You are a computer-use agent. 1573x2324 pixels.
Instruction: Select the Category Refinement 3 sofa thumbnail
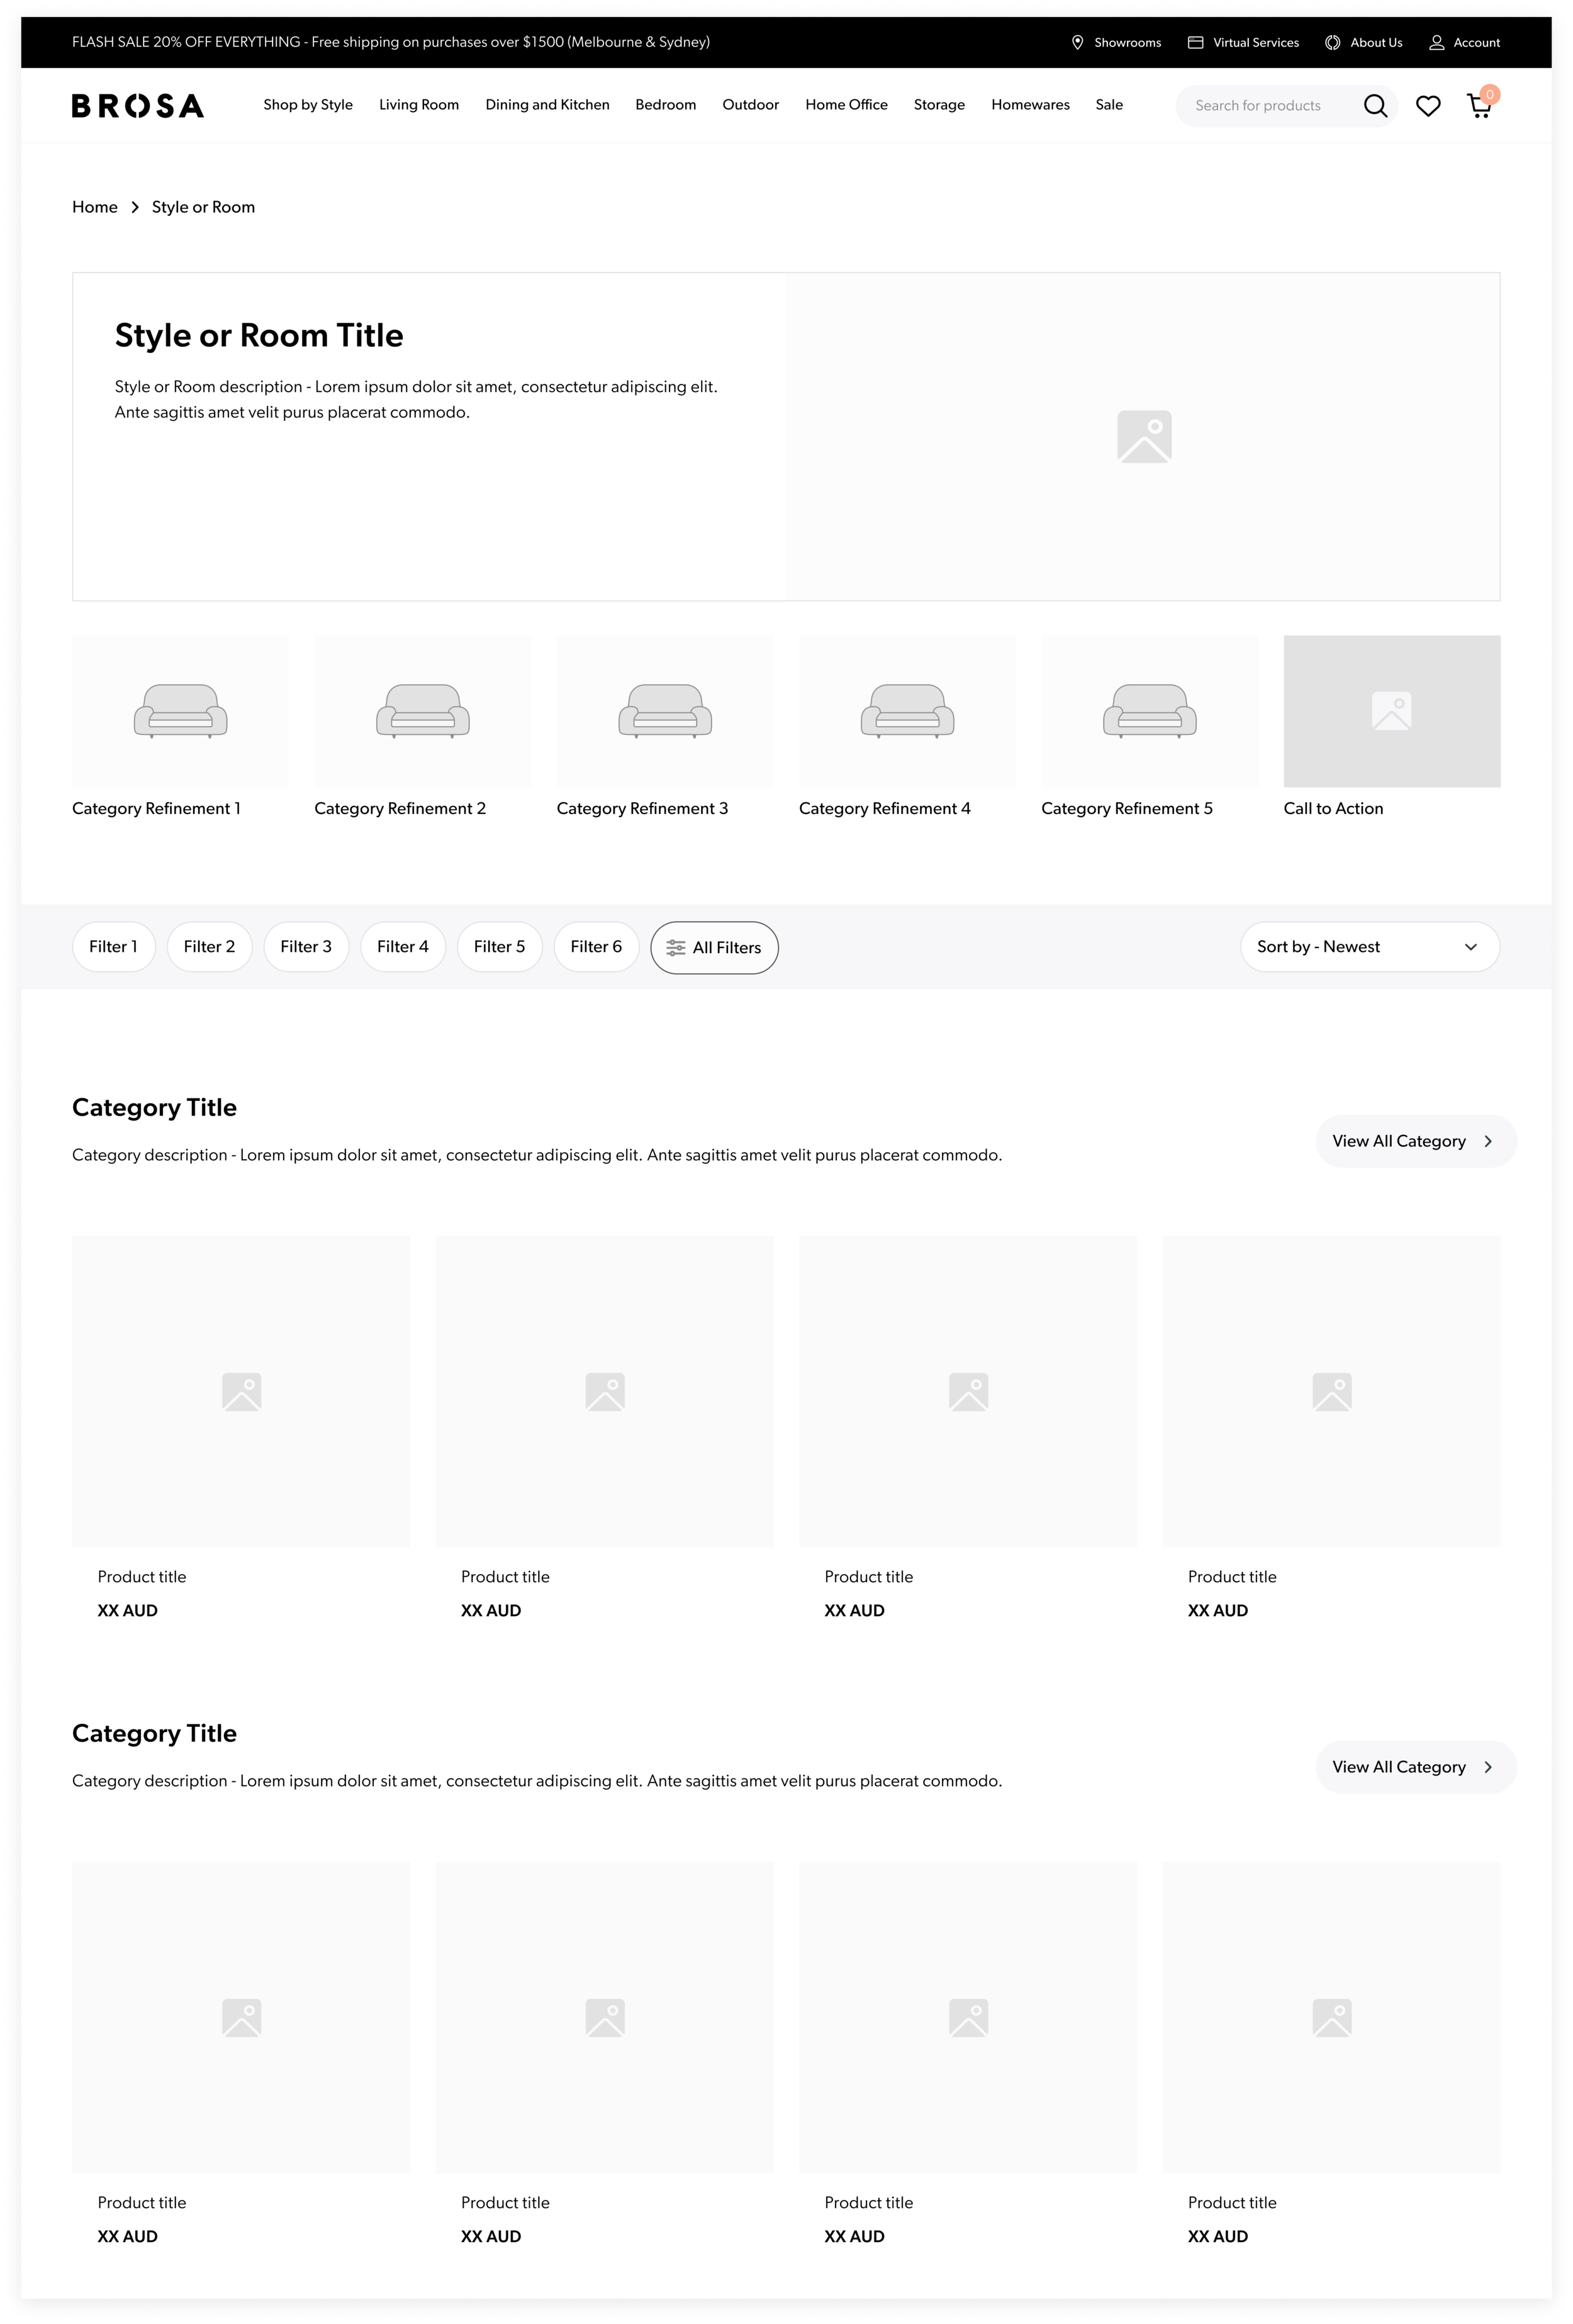pyautogui.click(x=665, y=711)
